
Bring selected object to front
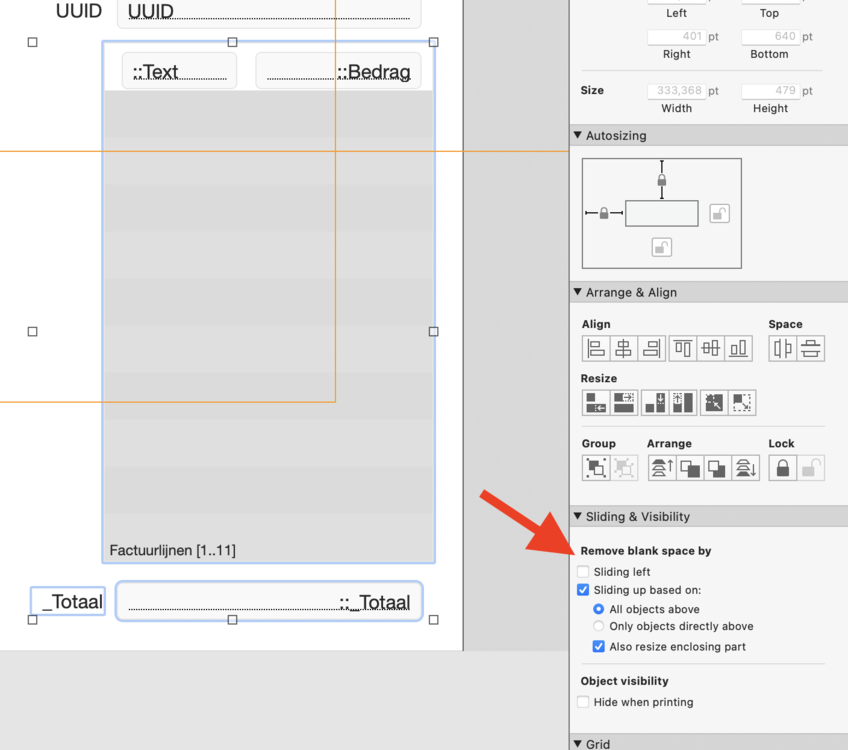[x=662, y=468]
